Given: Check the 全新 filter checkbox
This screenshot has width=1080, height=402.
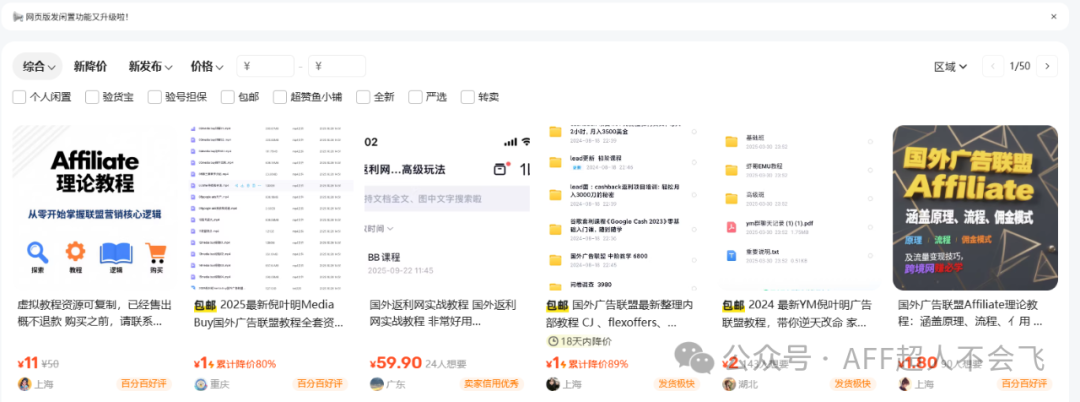Looking at the screenshot, I should [363, 97].
